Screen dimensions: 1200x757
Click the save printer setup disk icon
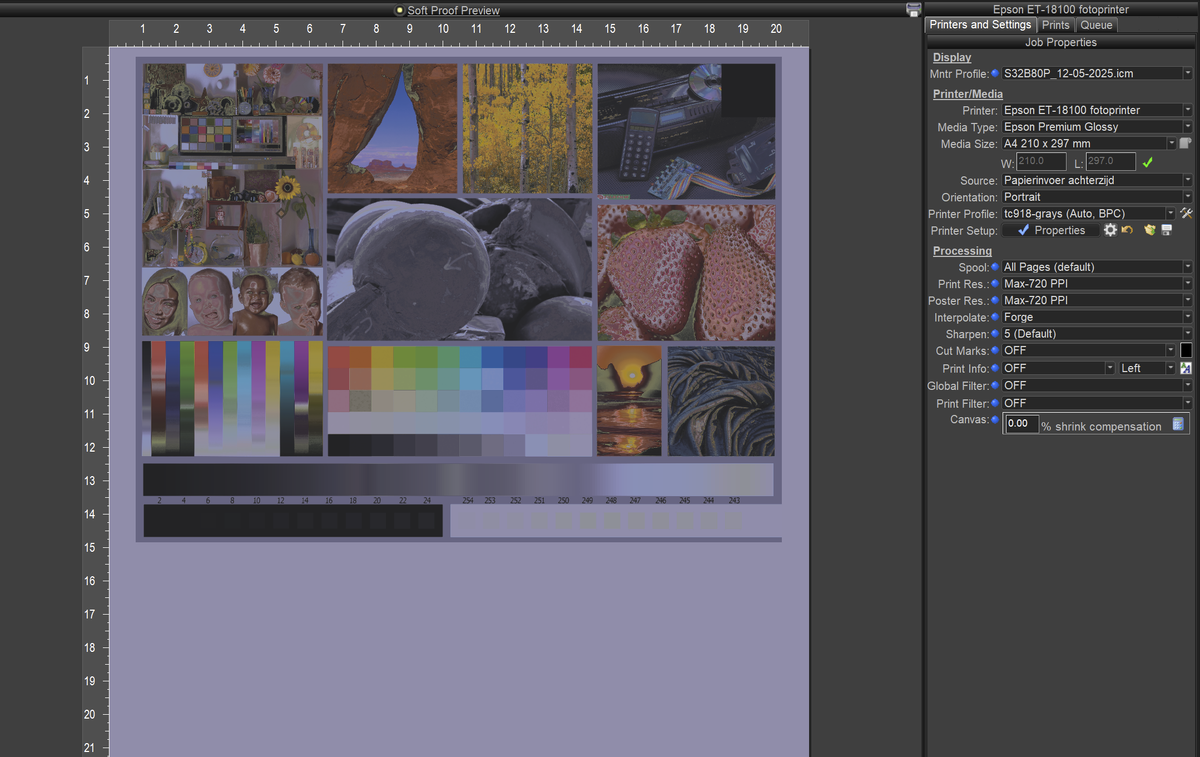pos(1166,230)
